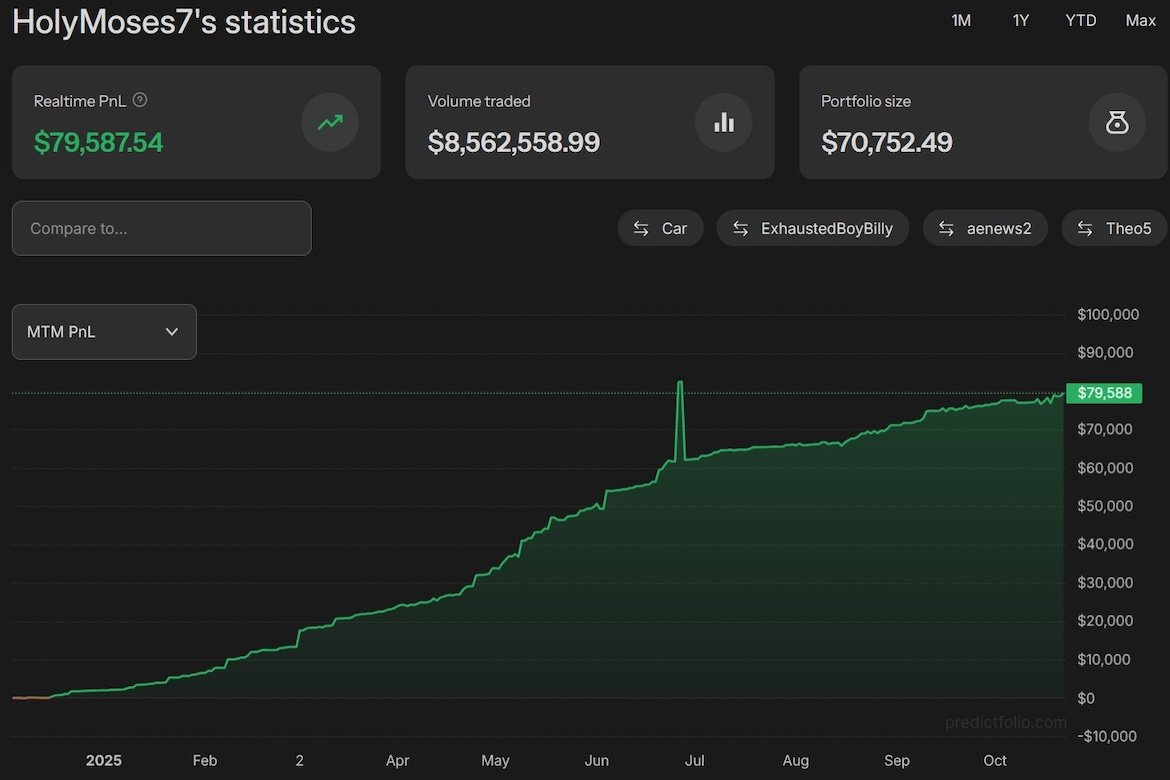Select the 1Y time range

coord(1020,20)
